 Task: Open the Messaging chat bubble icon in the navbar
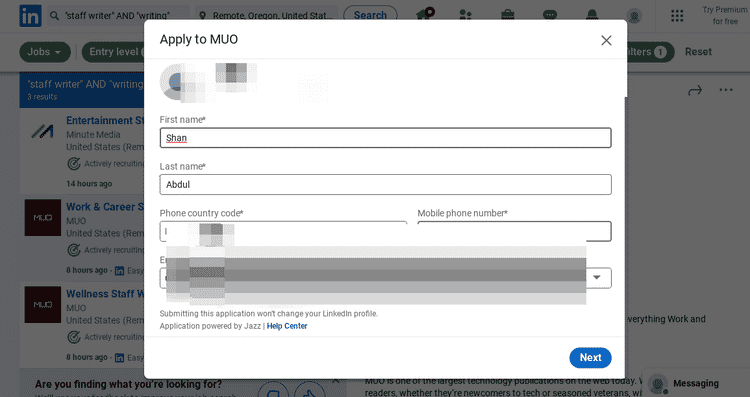[x=550, y=15]
